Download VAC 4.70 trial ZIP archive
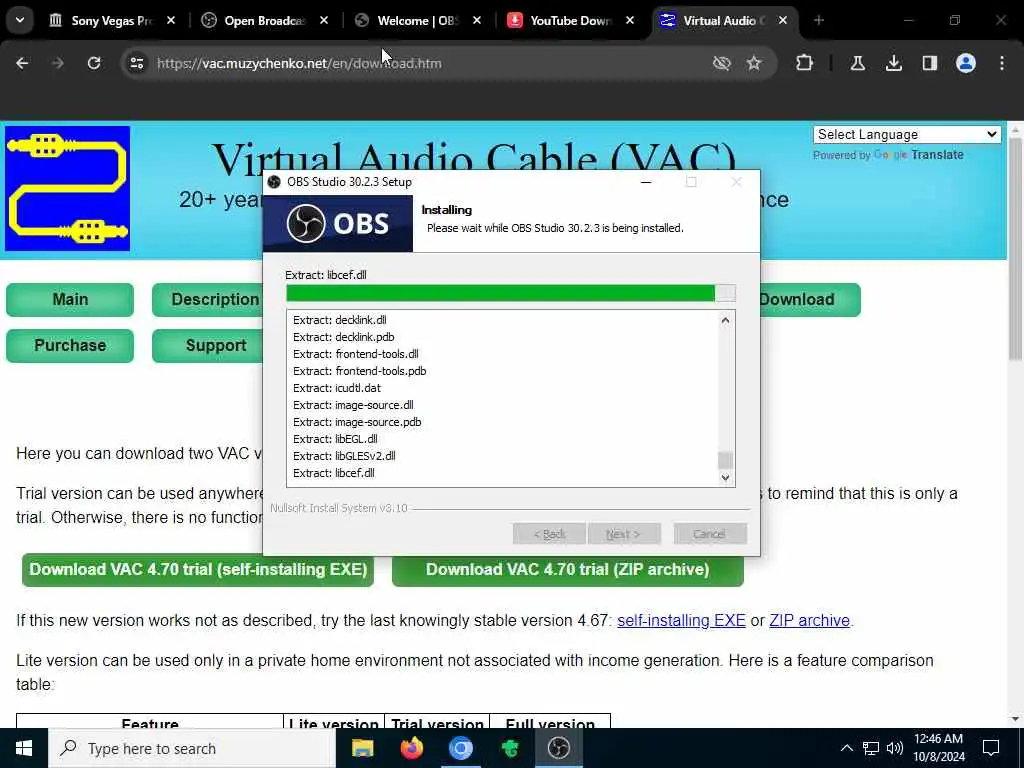 coord(568,569)
